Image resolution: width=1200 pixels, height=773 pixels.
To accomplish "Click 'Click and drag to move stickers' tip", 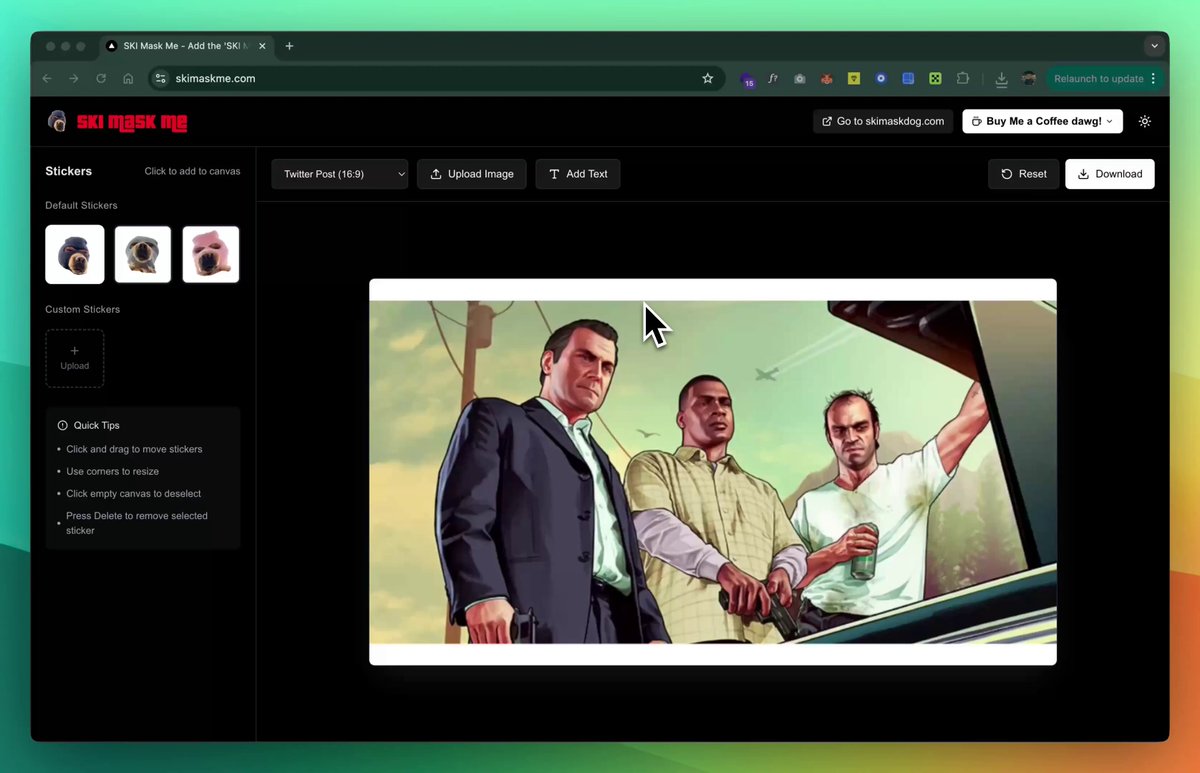I will pyautogui.click(x=134, y=449).
